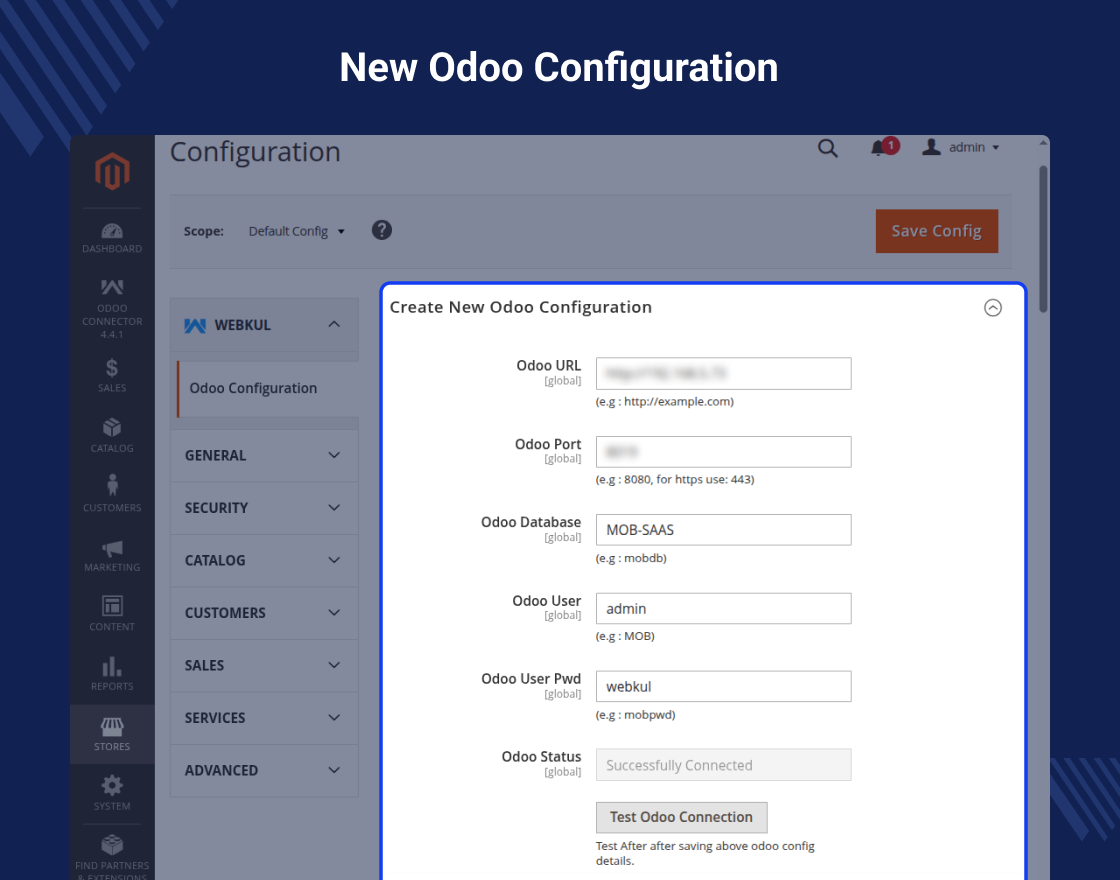Click the "(e.g : http://example.com)" hint
Viewport: 1120px width, 880px height.
click(664, 401)
